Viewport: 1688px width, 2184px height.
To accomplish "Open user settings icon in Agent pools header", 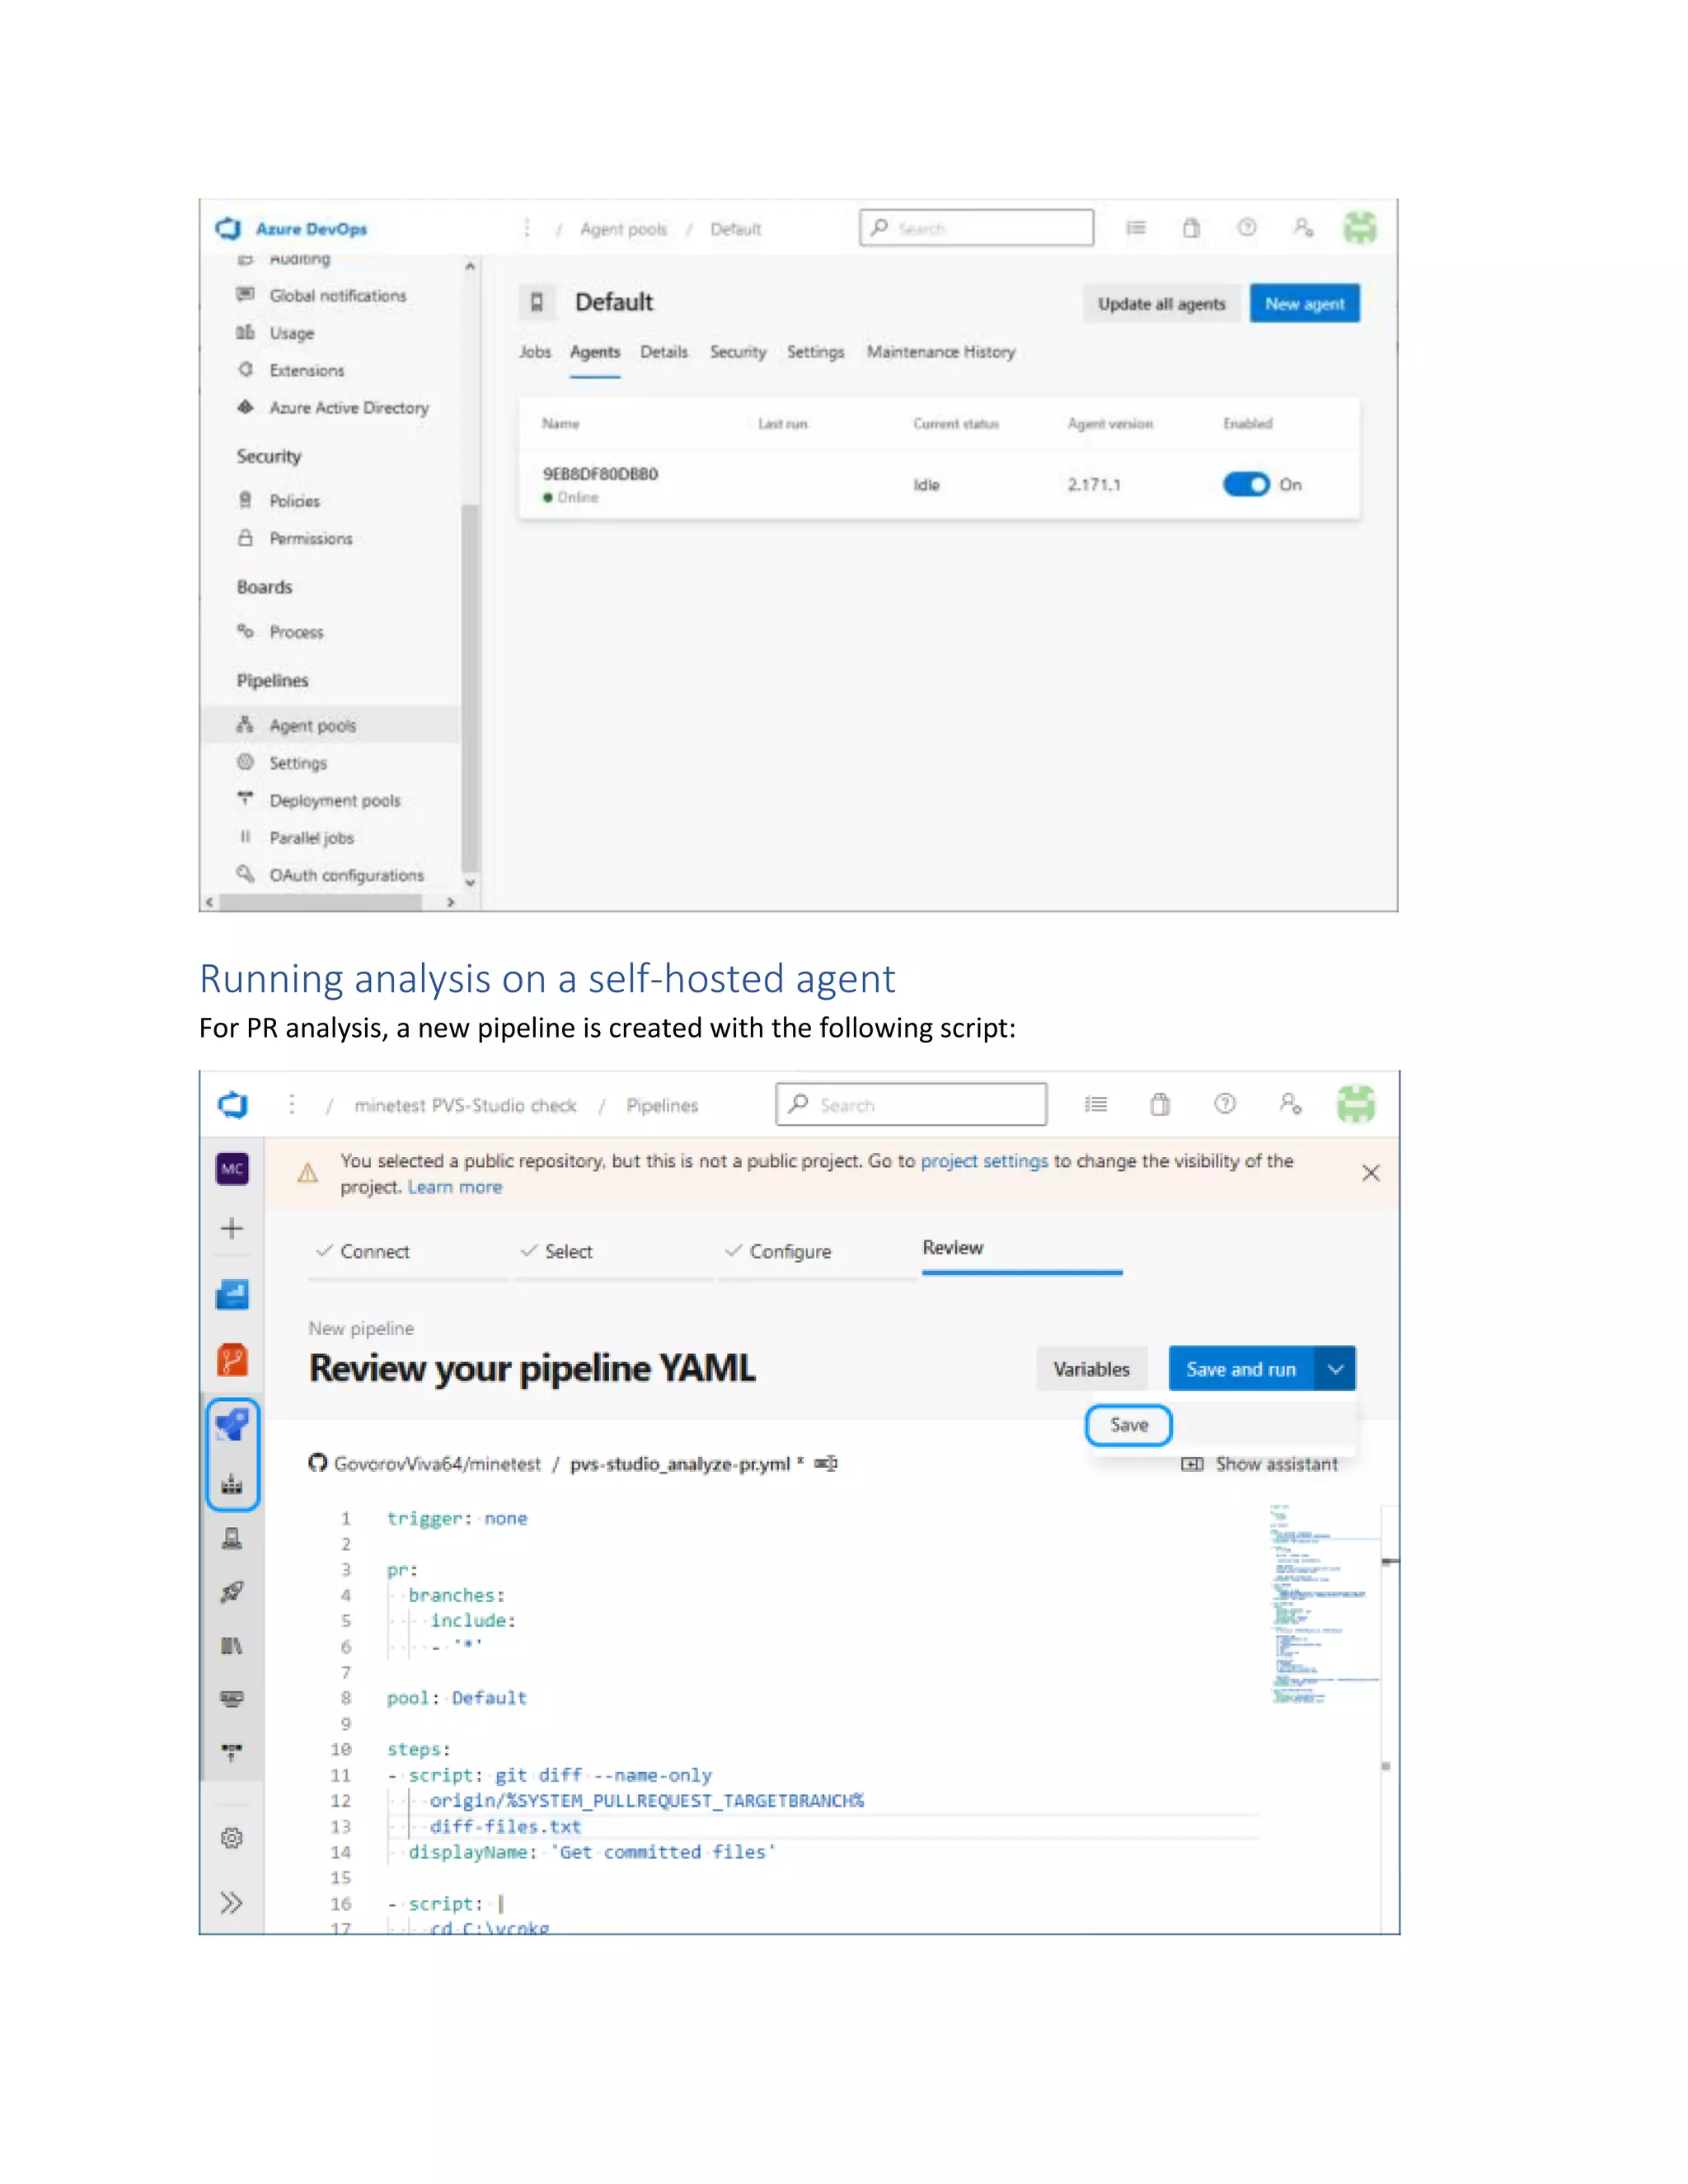I will click(1303, 228).
